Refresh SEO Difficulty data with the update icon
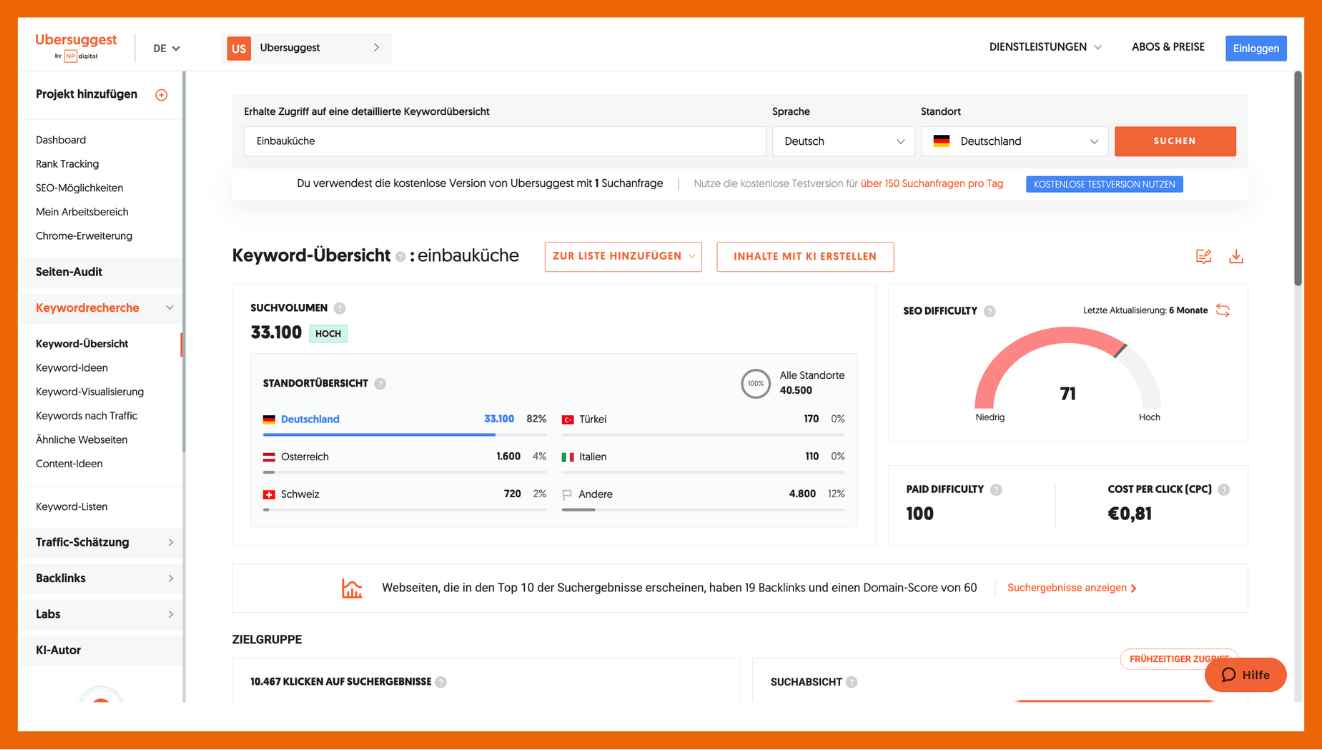The image size is (1322, 750). [x=1223, y=311]
